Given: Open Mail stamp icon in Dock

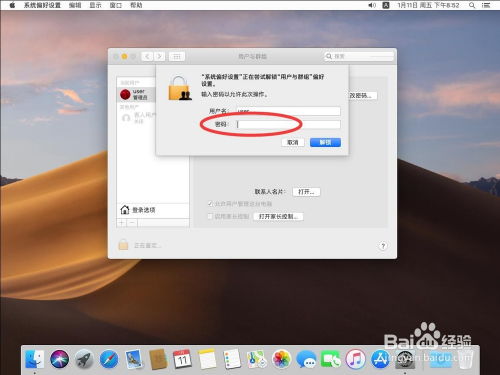Looking at the screenshot, I should tap(133, 359).
